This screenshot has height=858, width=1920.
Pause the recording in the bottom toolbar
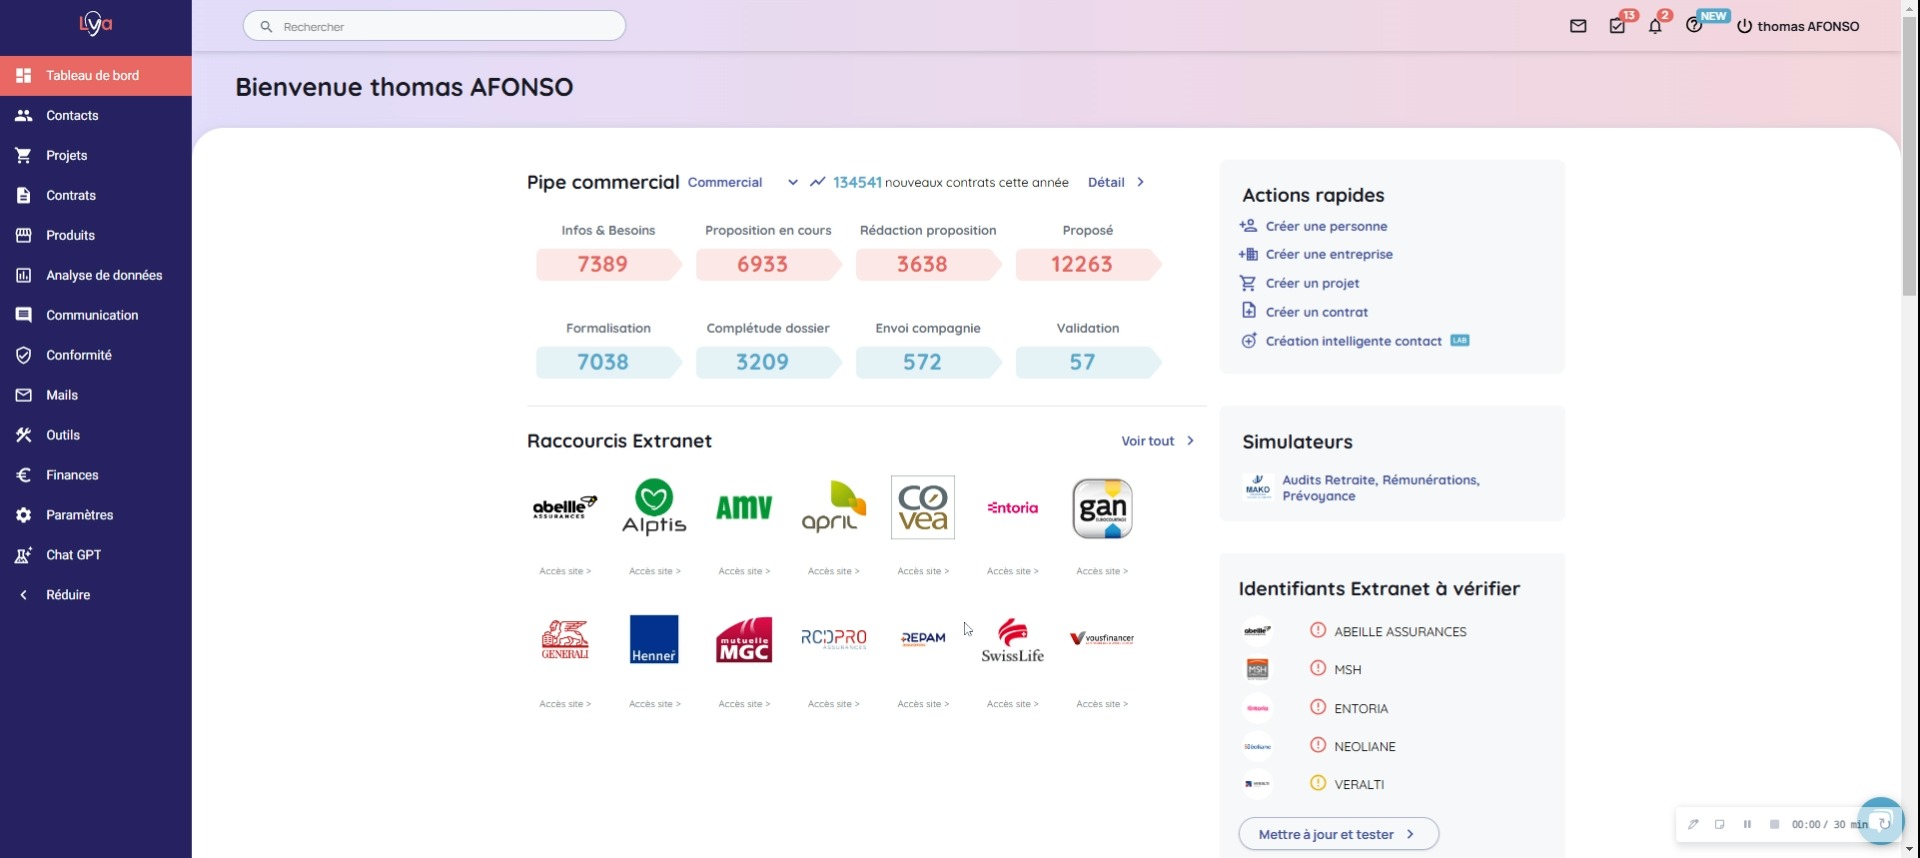pos(1747,825)
